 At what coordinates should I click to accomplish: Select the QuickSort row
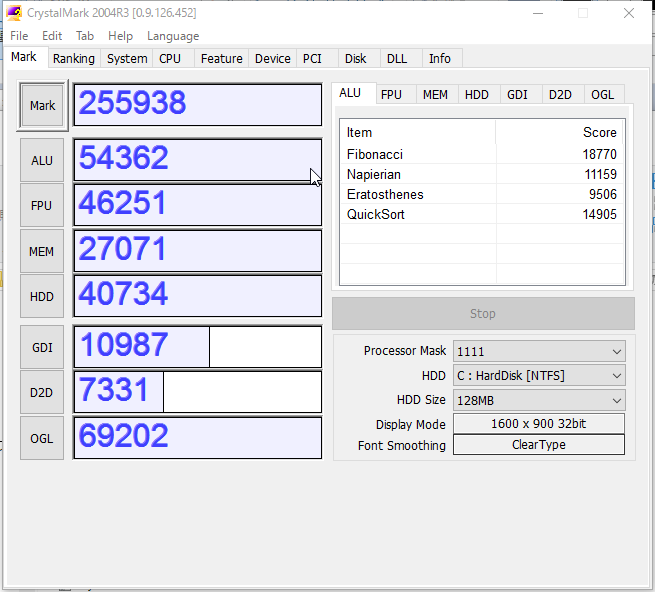point(482,214)
